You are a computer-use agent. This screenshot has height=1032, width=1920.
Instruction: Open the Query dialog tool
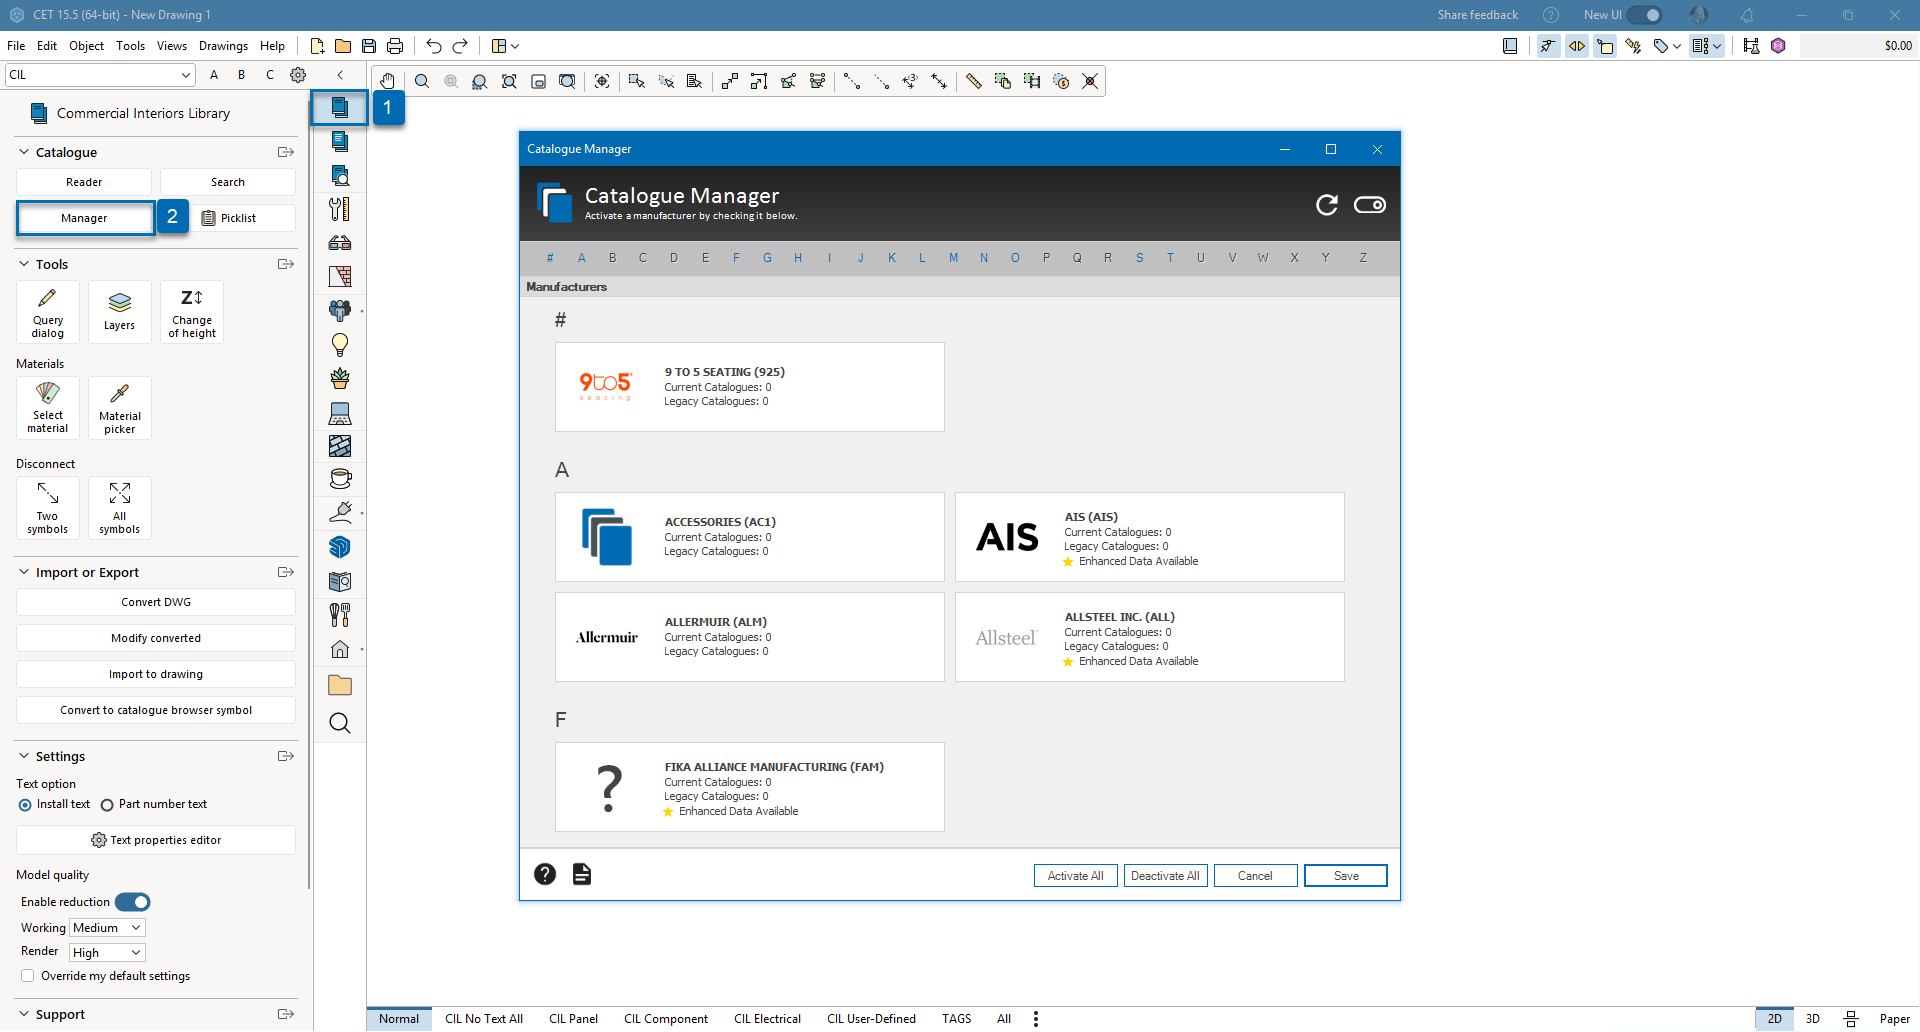click(x=47, y=312)
